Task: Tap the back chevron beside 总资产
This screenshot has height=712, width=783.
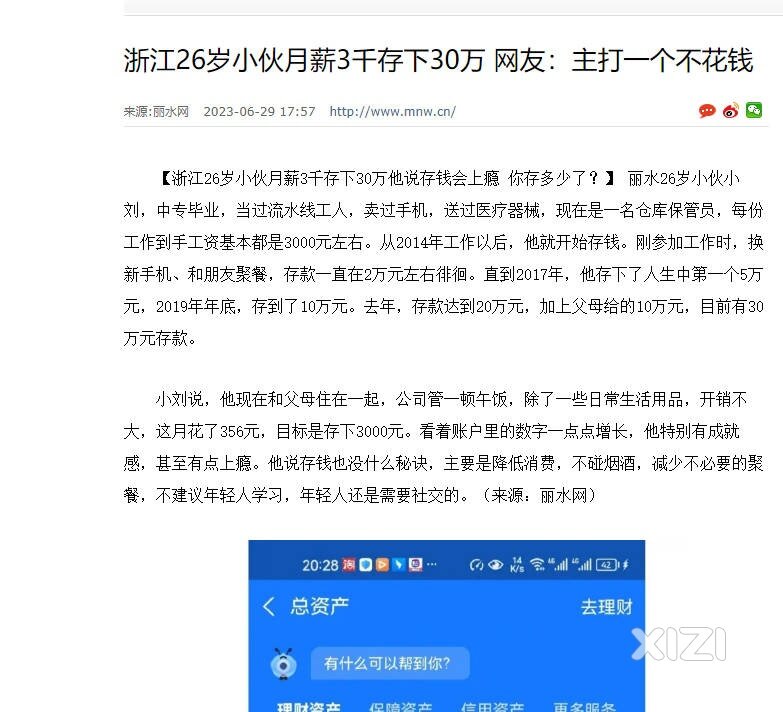Action: pyautogui.click(x=269, y=607)
